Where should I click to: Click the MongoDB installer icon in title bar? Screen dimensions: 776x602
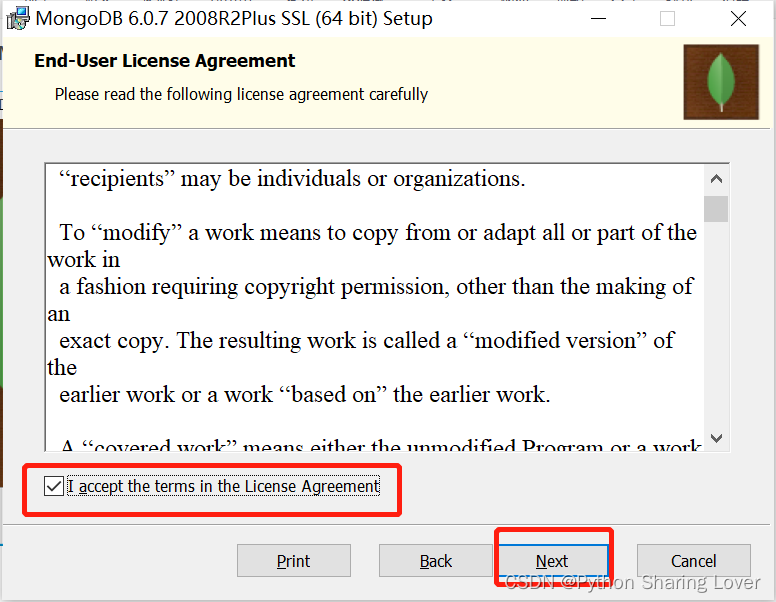[x=18, y=19]
